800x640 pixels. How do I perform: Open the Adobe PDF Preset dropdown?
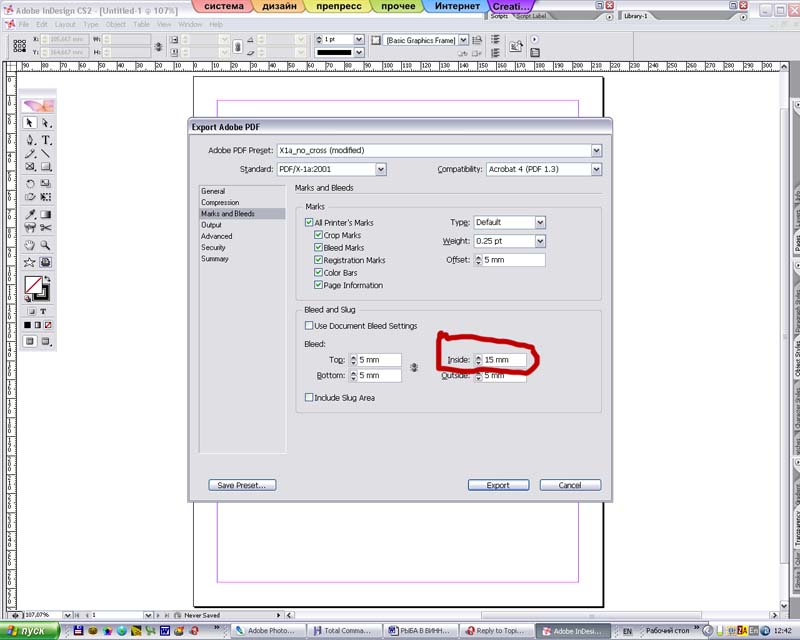coord(596,151)
